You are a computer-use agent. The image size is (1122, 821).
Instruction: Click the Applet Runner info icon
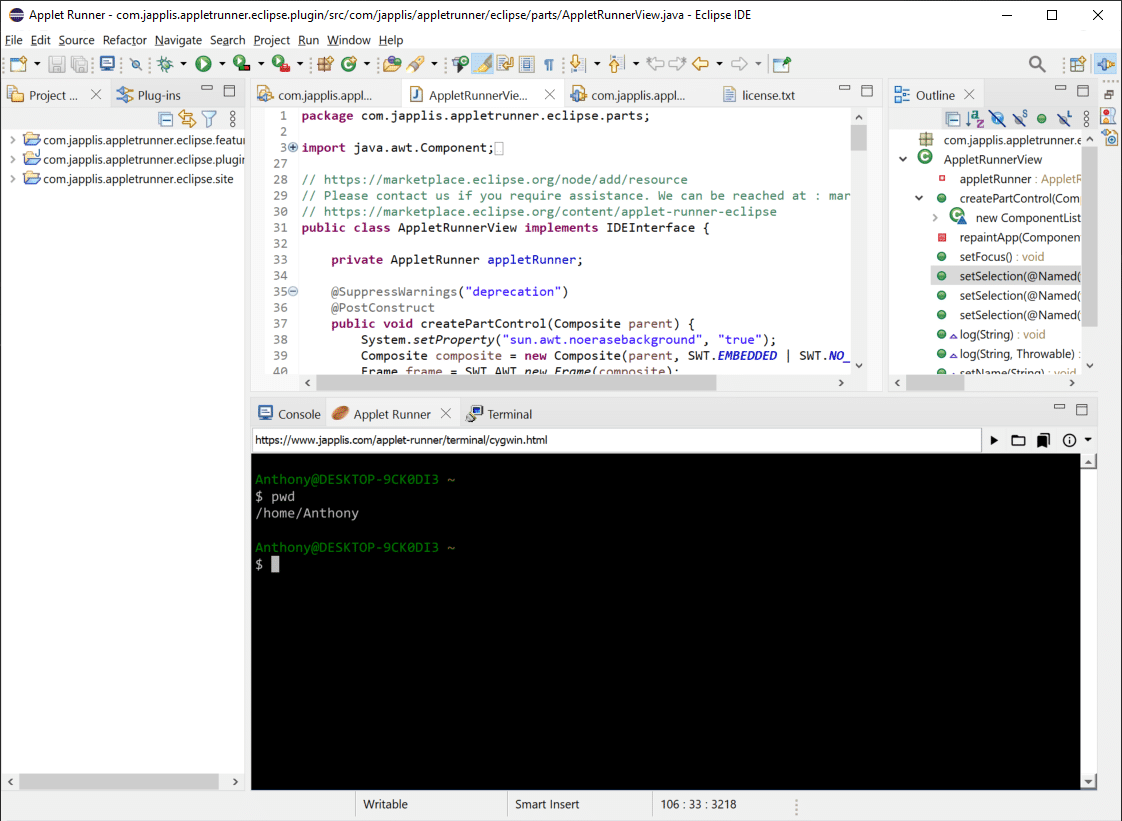point(1069,440)
